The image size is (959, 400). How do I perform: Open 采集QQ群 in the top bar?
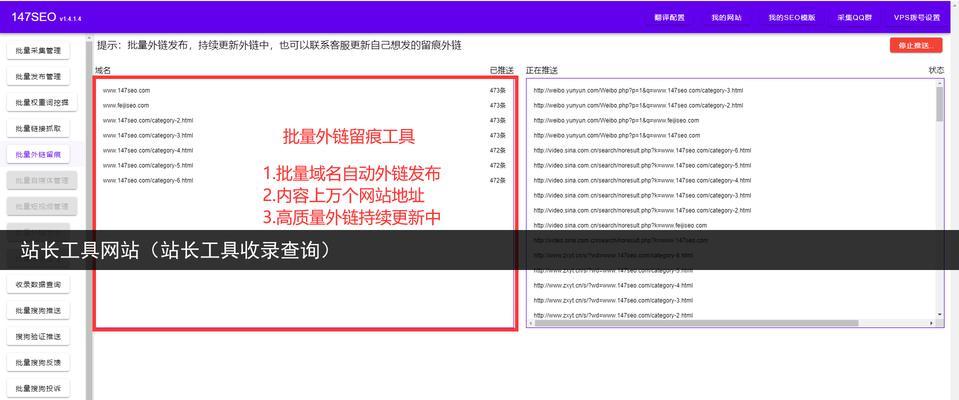pos(854,18)
